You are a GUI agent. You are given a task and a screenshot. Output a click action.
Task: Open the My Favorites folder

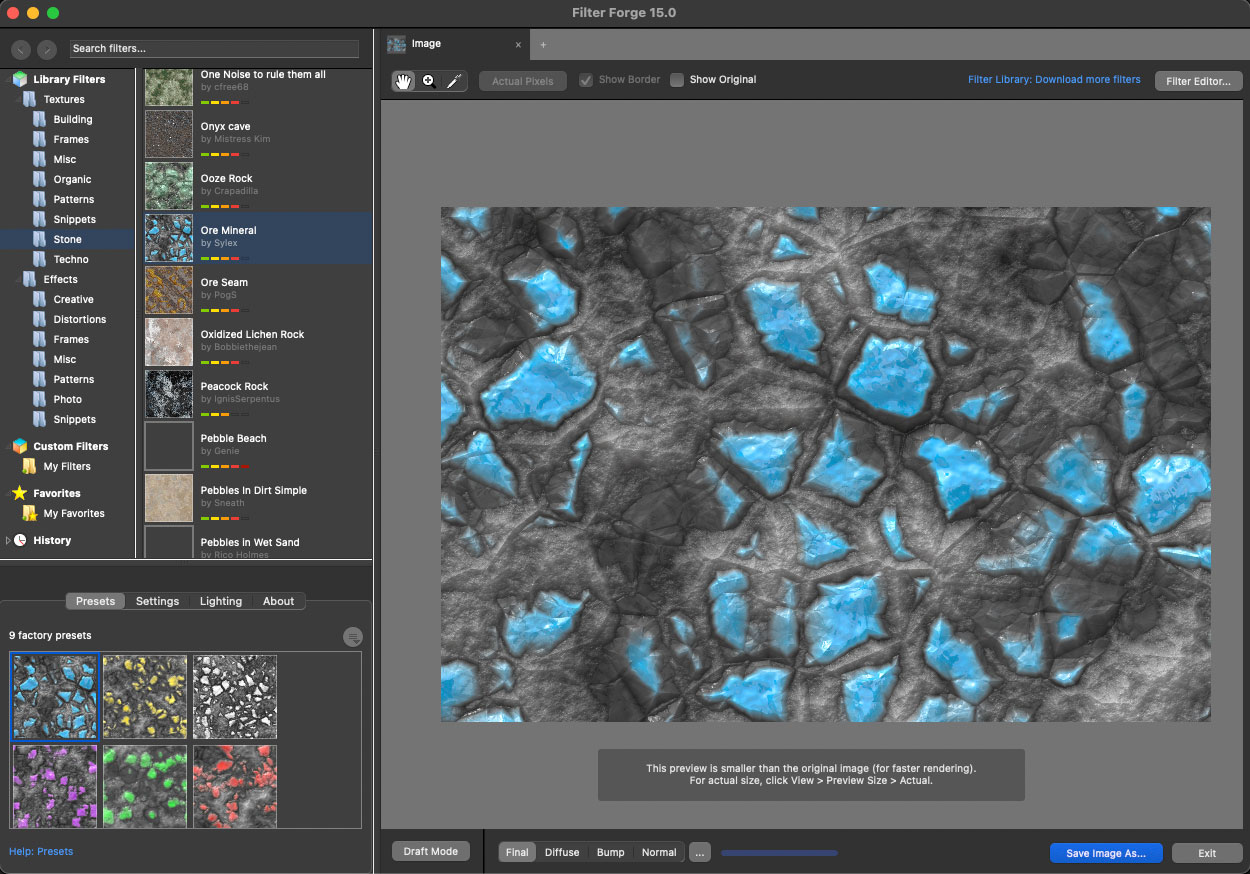74,513
